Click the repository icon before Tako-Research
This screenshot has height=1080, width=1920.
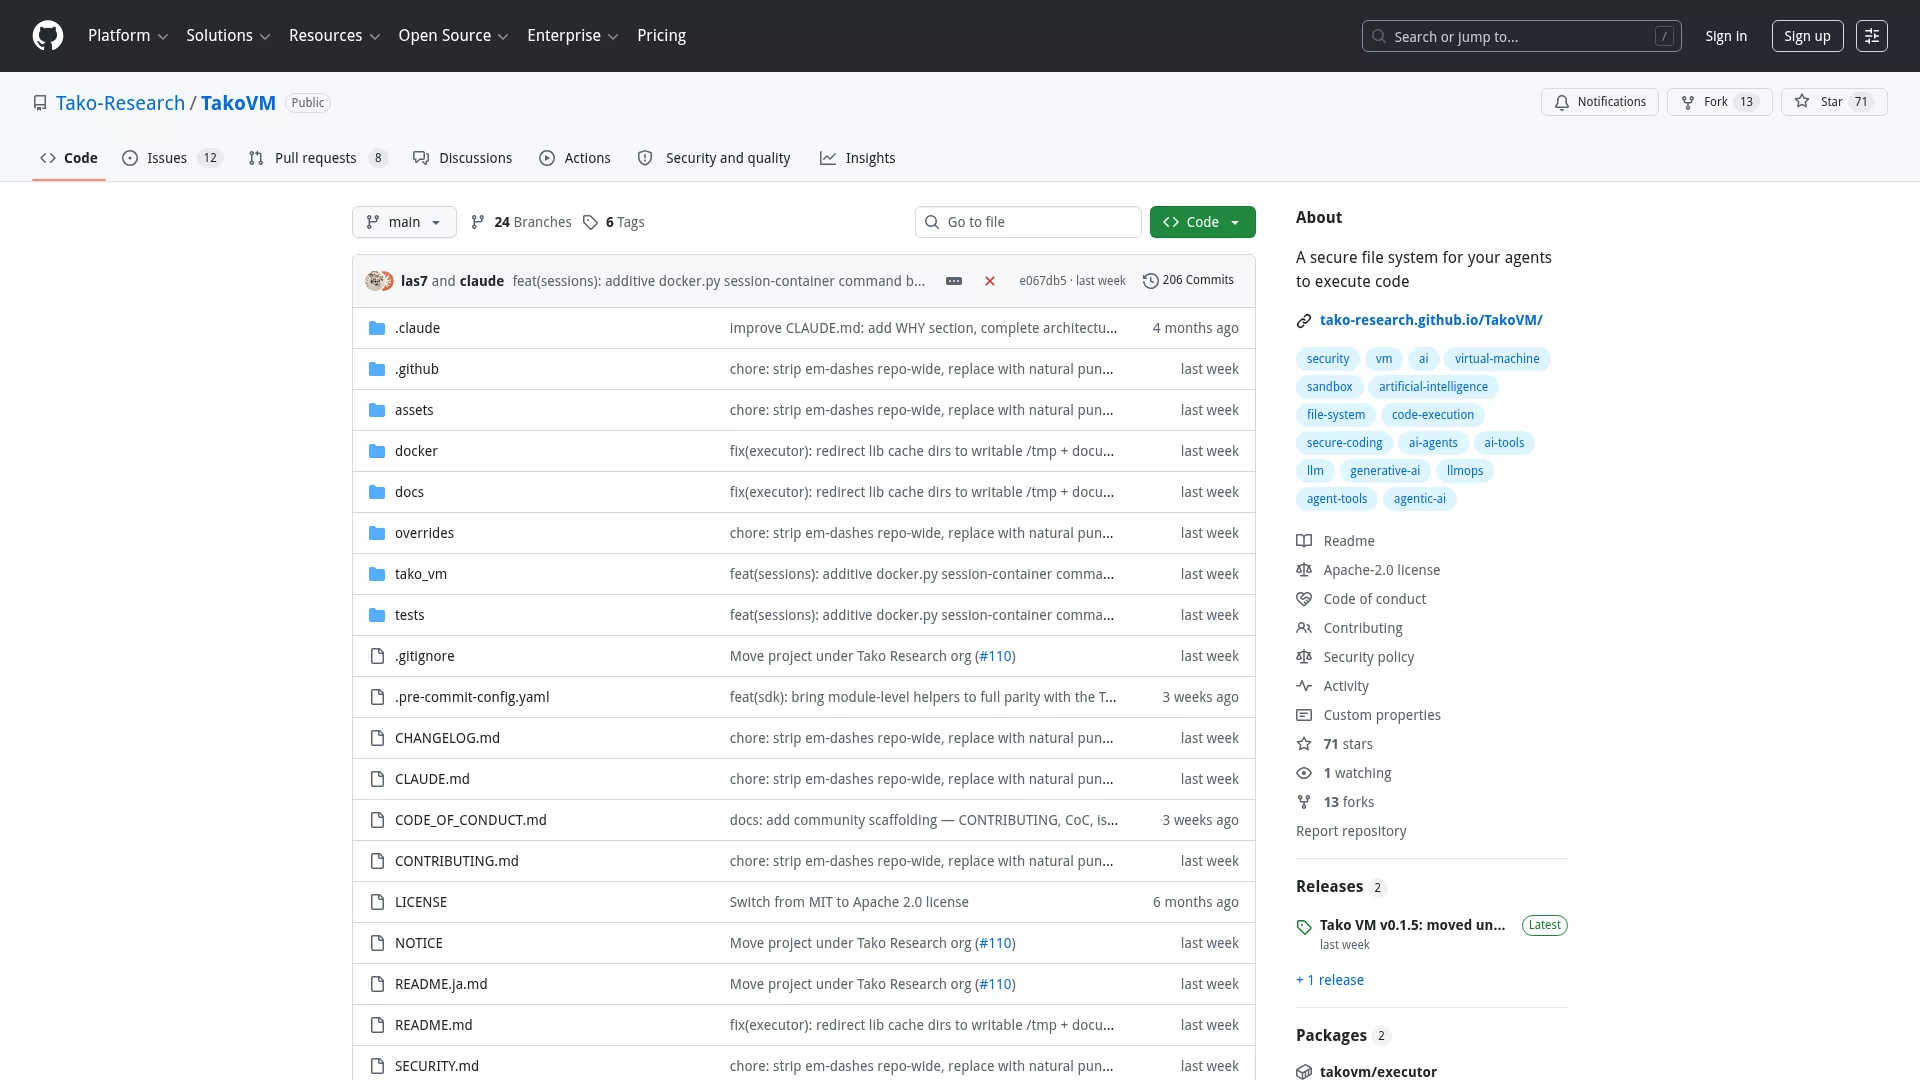point(40,103)
